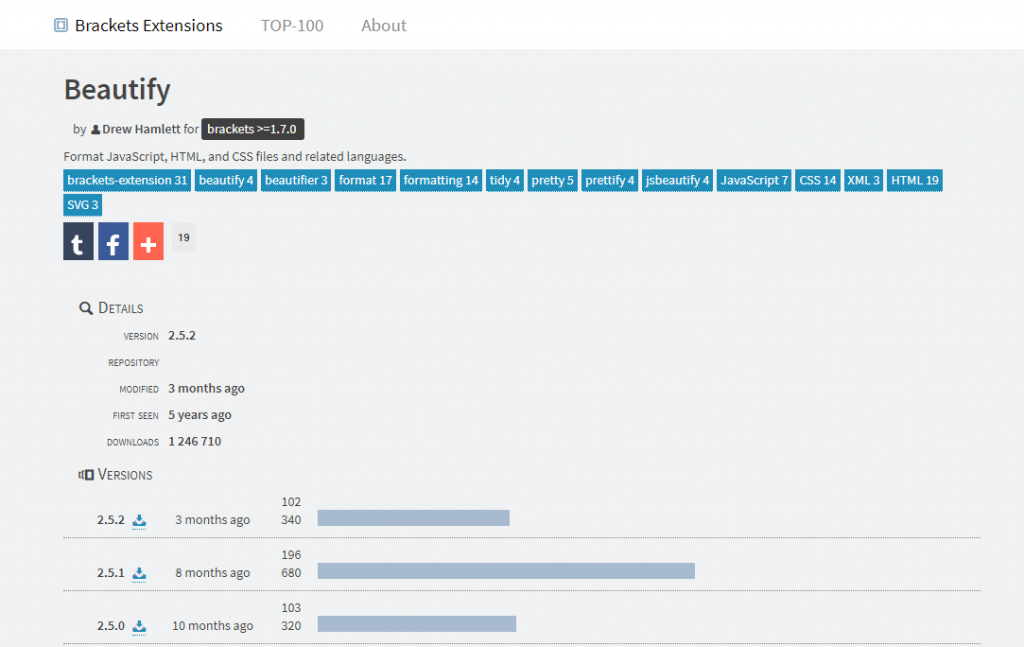Image resolution: width=1024 pixels, height=647 pixels.
Task: Click the download bar for version 2.5.1
Action: coord(505,571)
